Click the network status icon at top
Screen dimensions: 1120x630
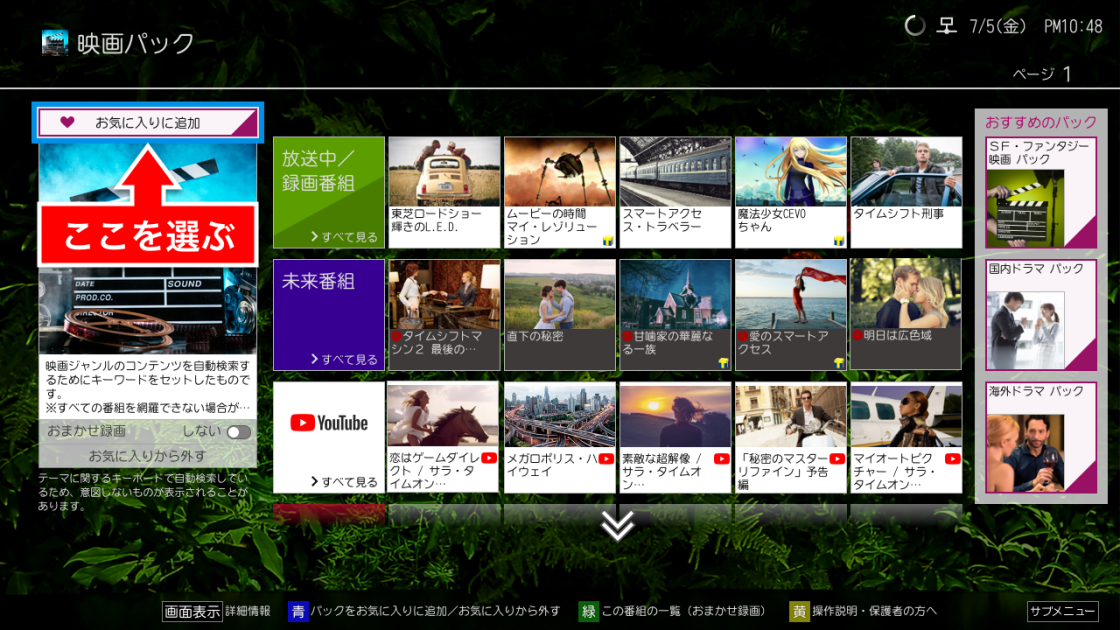point(945,26)
